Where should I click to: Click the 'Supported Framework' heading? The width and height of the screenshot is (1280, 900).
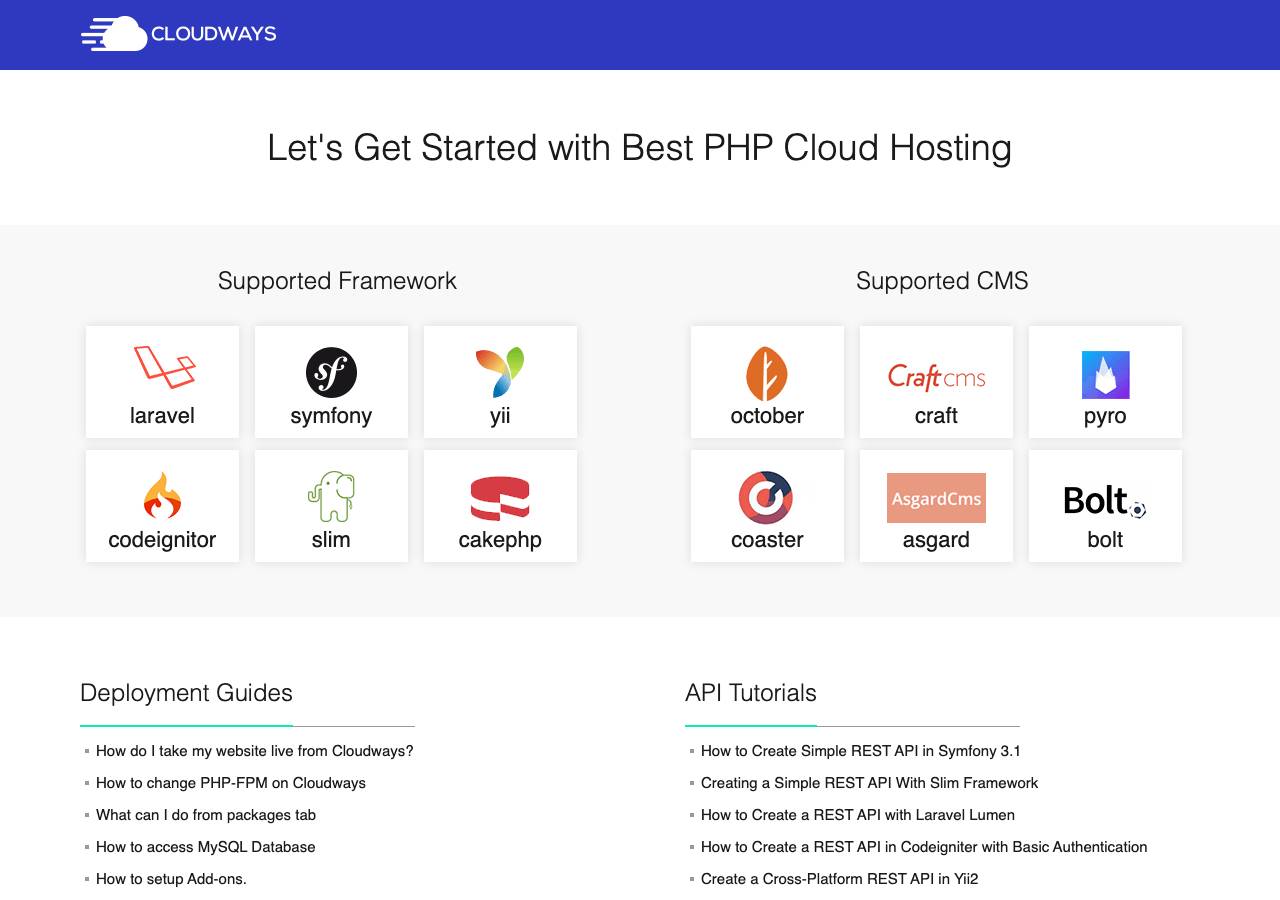pos(337,281)
